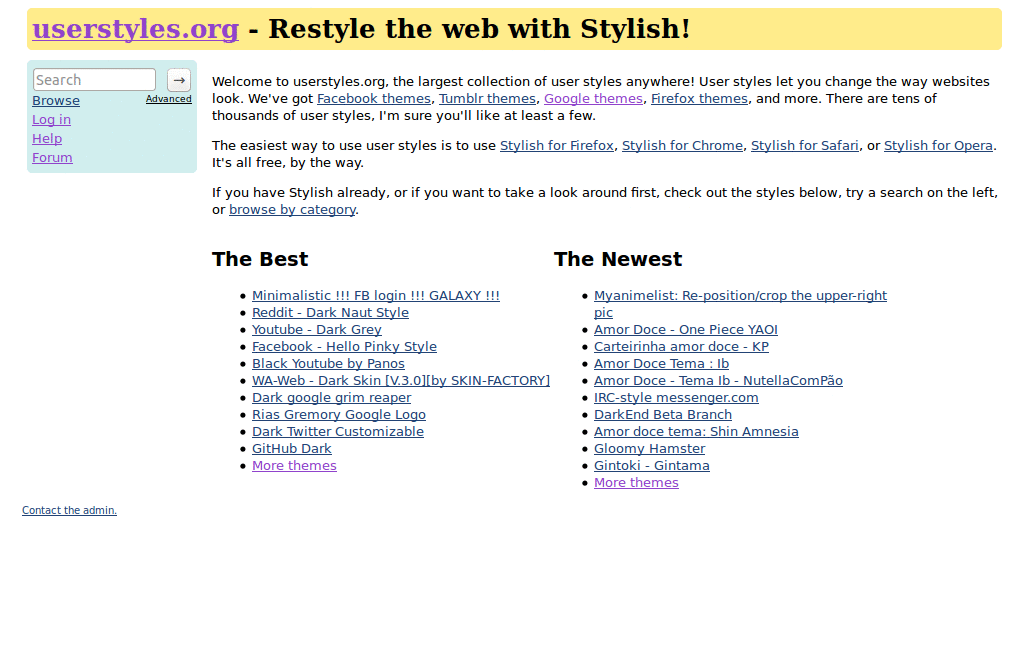Follow the Stylish for Chrome link

point(682,146)
